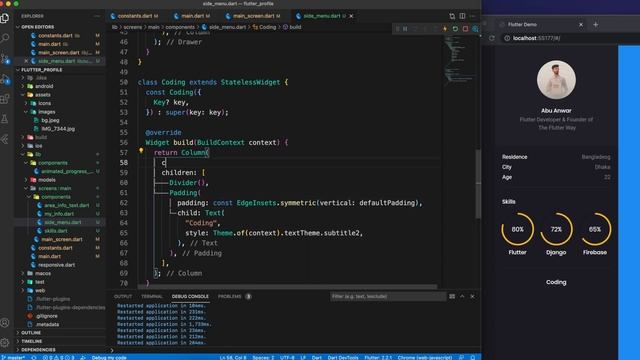Viewport: 640px width, 360px height.
Task: Reload the browser page
Action: (x=492, y=38)
